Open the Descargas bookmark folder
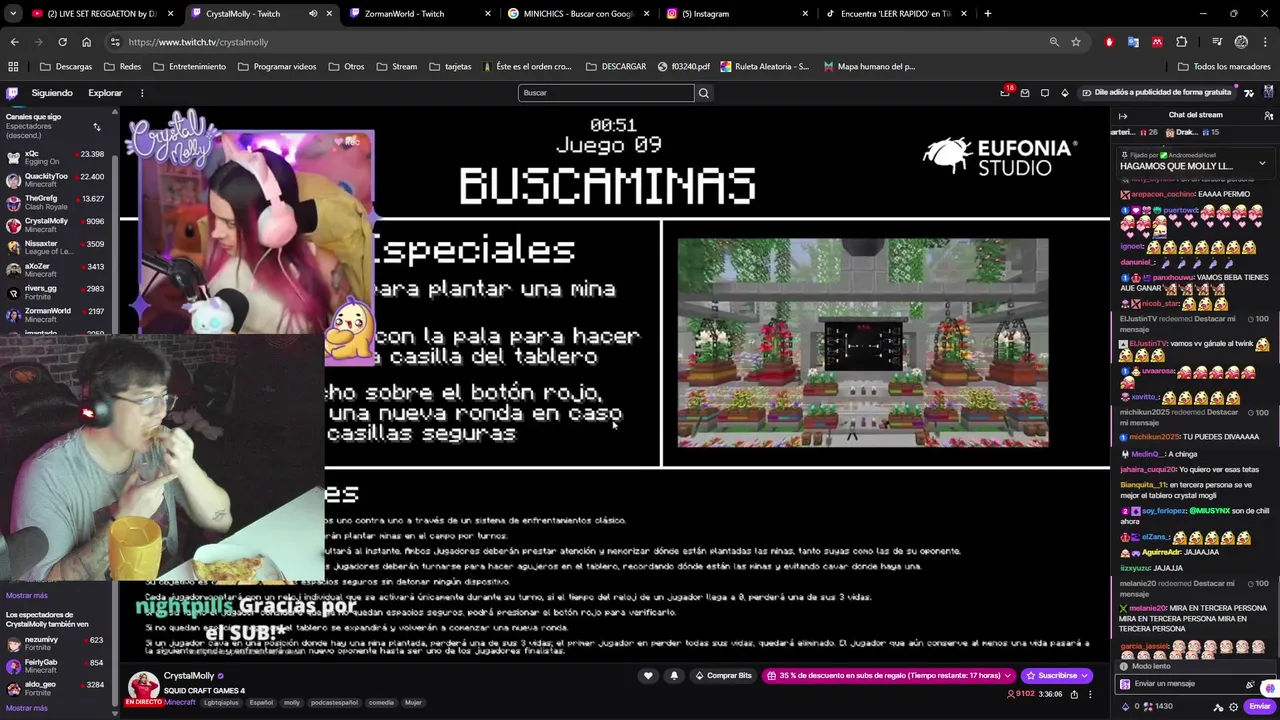The width and height of the screenshot is (1280, 720). 66,66
